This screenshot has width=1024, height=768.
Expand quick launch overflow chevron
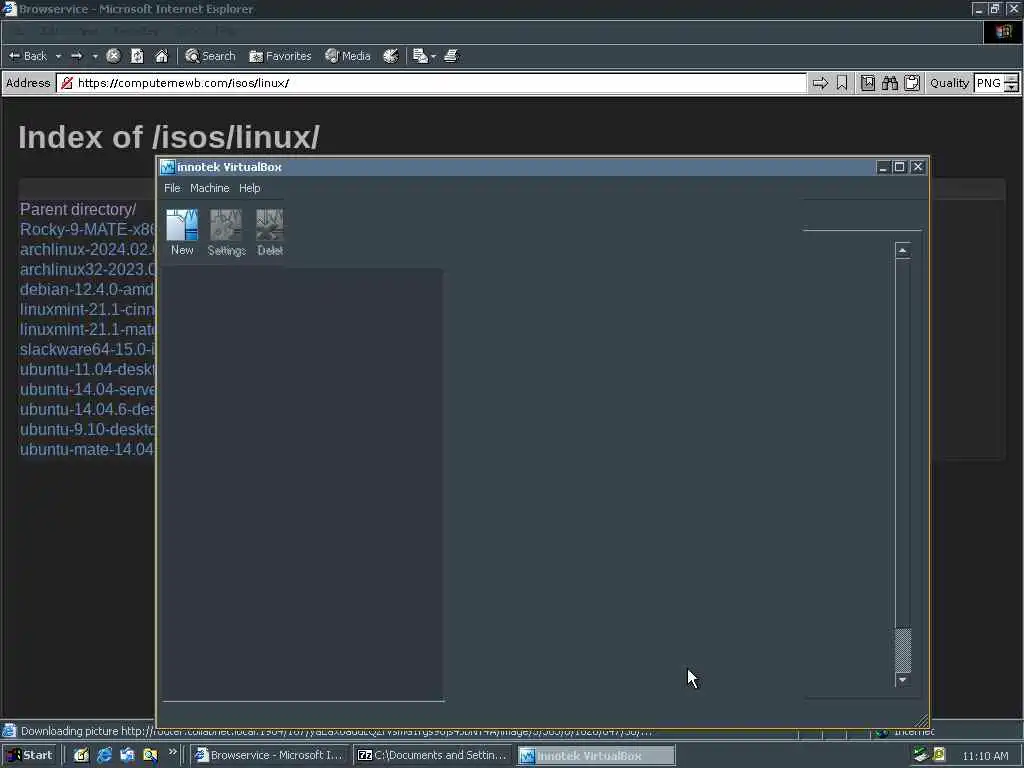point(172,752)
